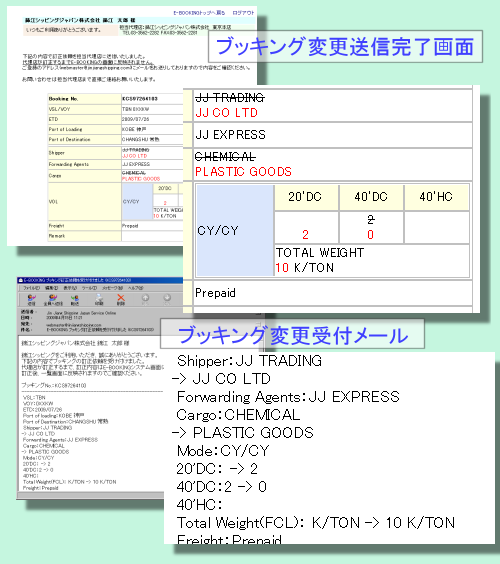
Task: Click the 'Cargo' label in the small form
Action: click(55, 176)
